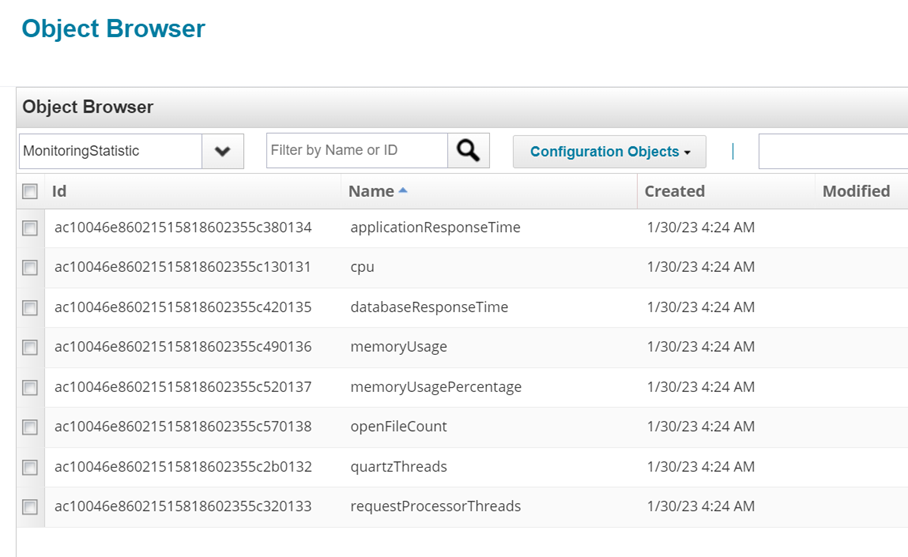Sort by the Id column header
This screenshot has height=557, width=908.
(60, 191)
